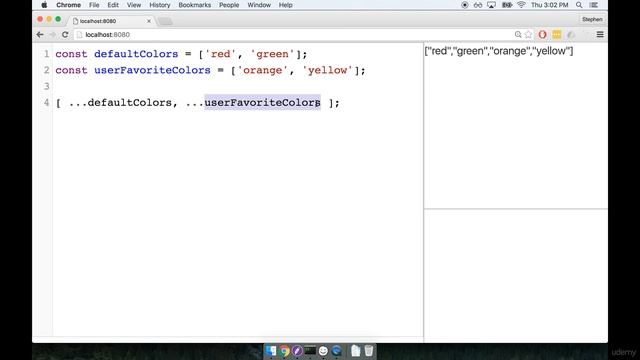Viewport: 640px width, 360px height.
Task: Reload the localhost page
Action: coord(65,35)
